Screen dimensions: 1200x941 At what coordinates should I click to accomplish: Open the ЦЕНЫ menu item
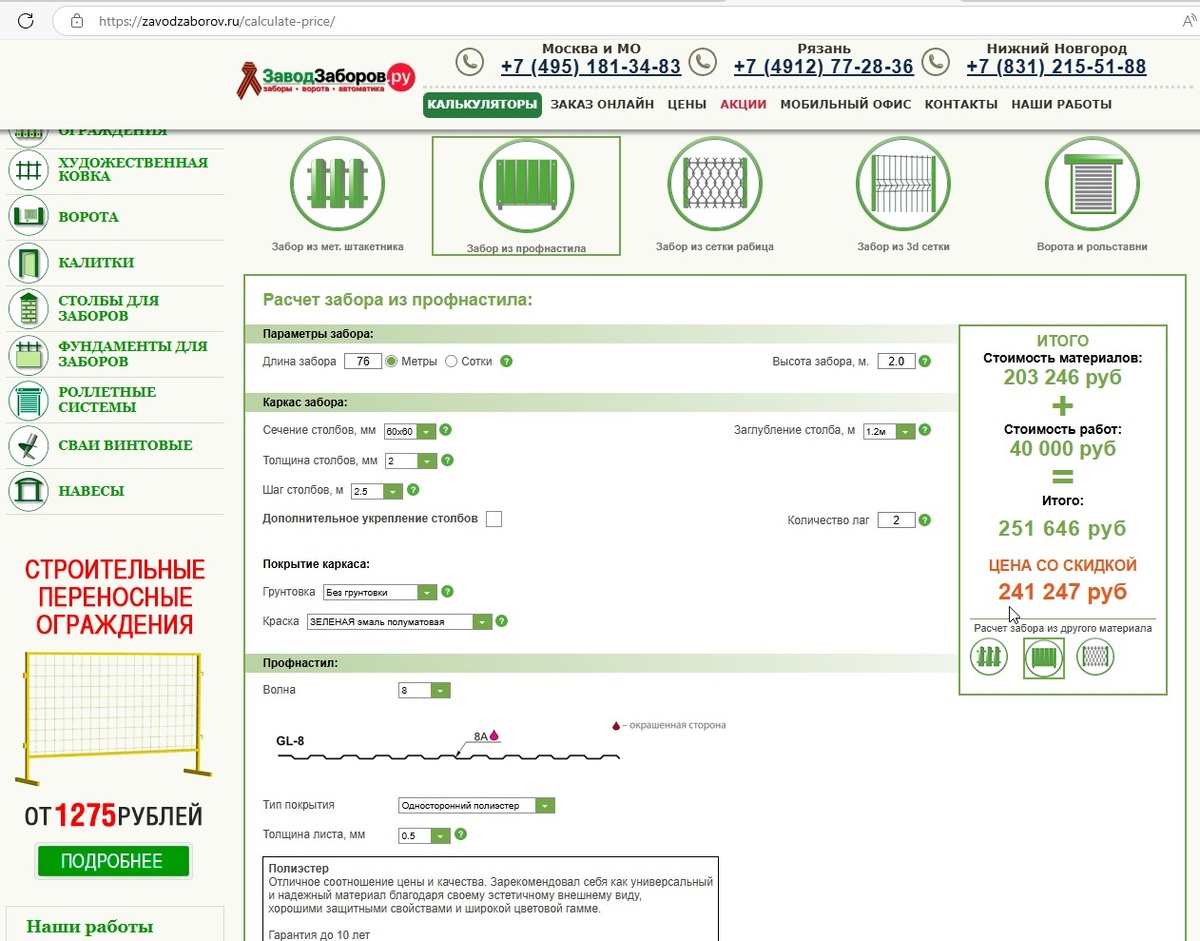pos(687,104)
